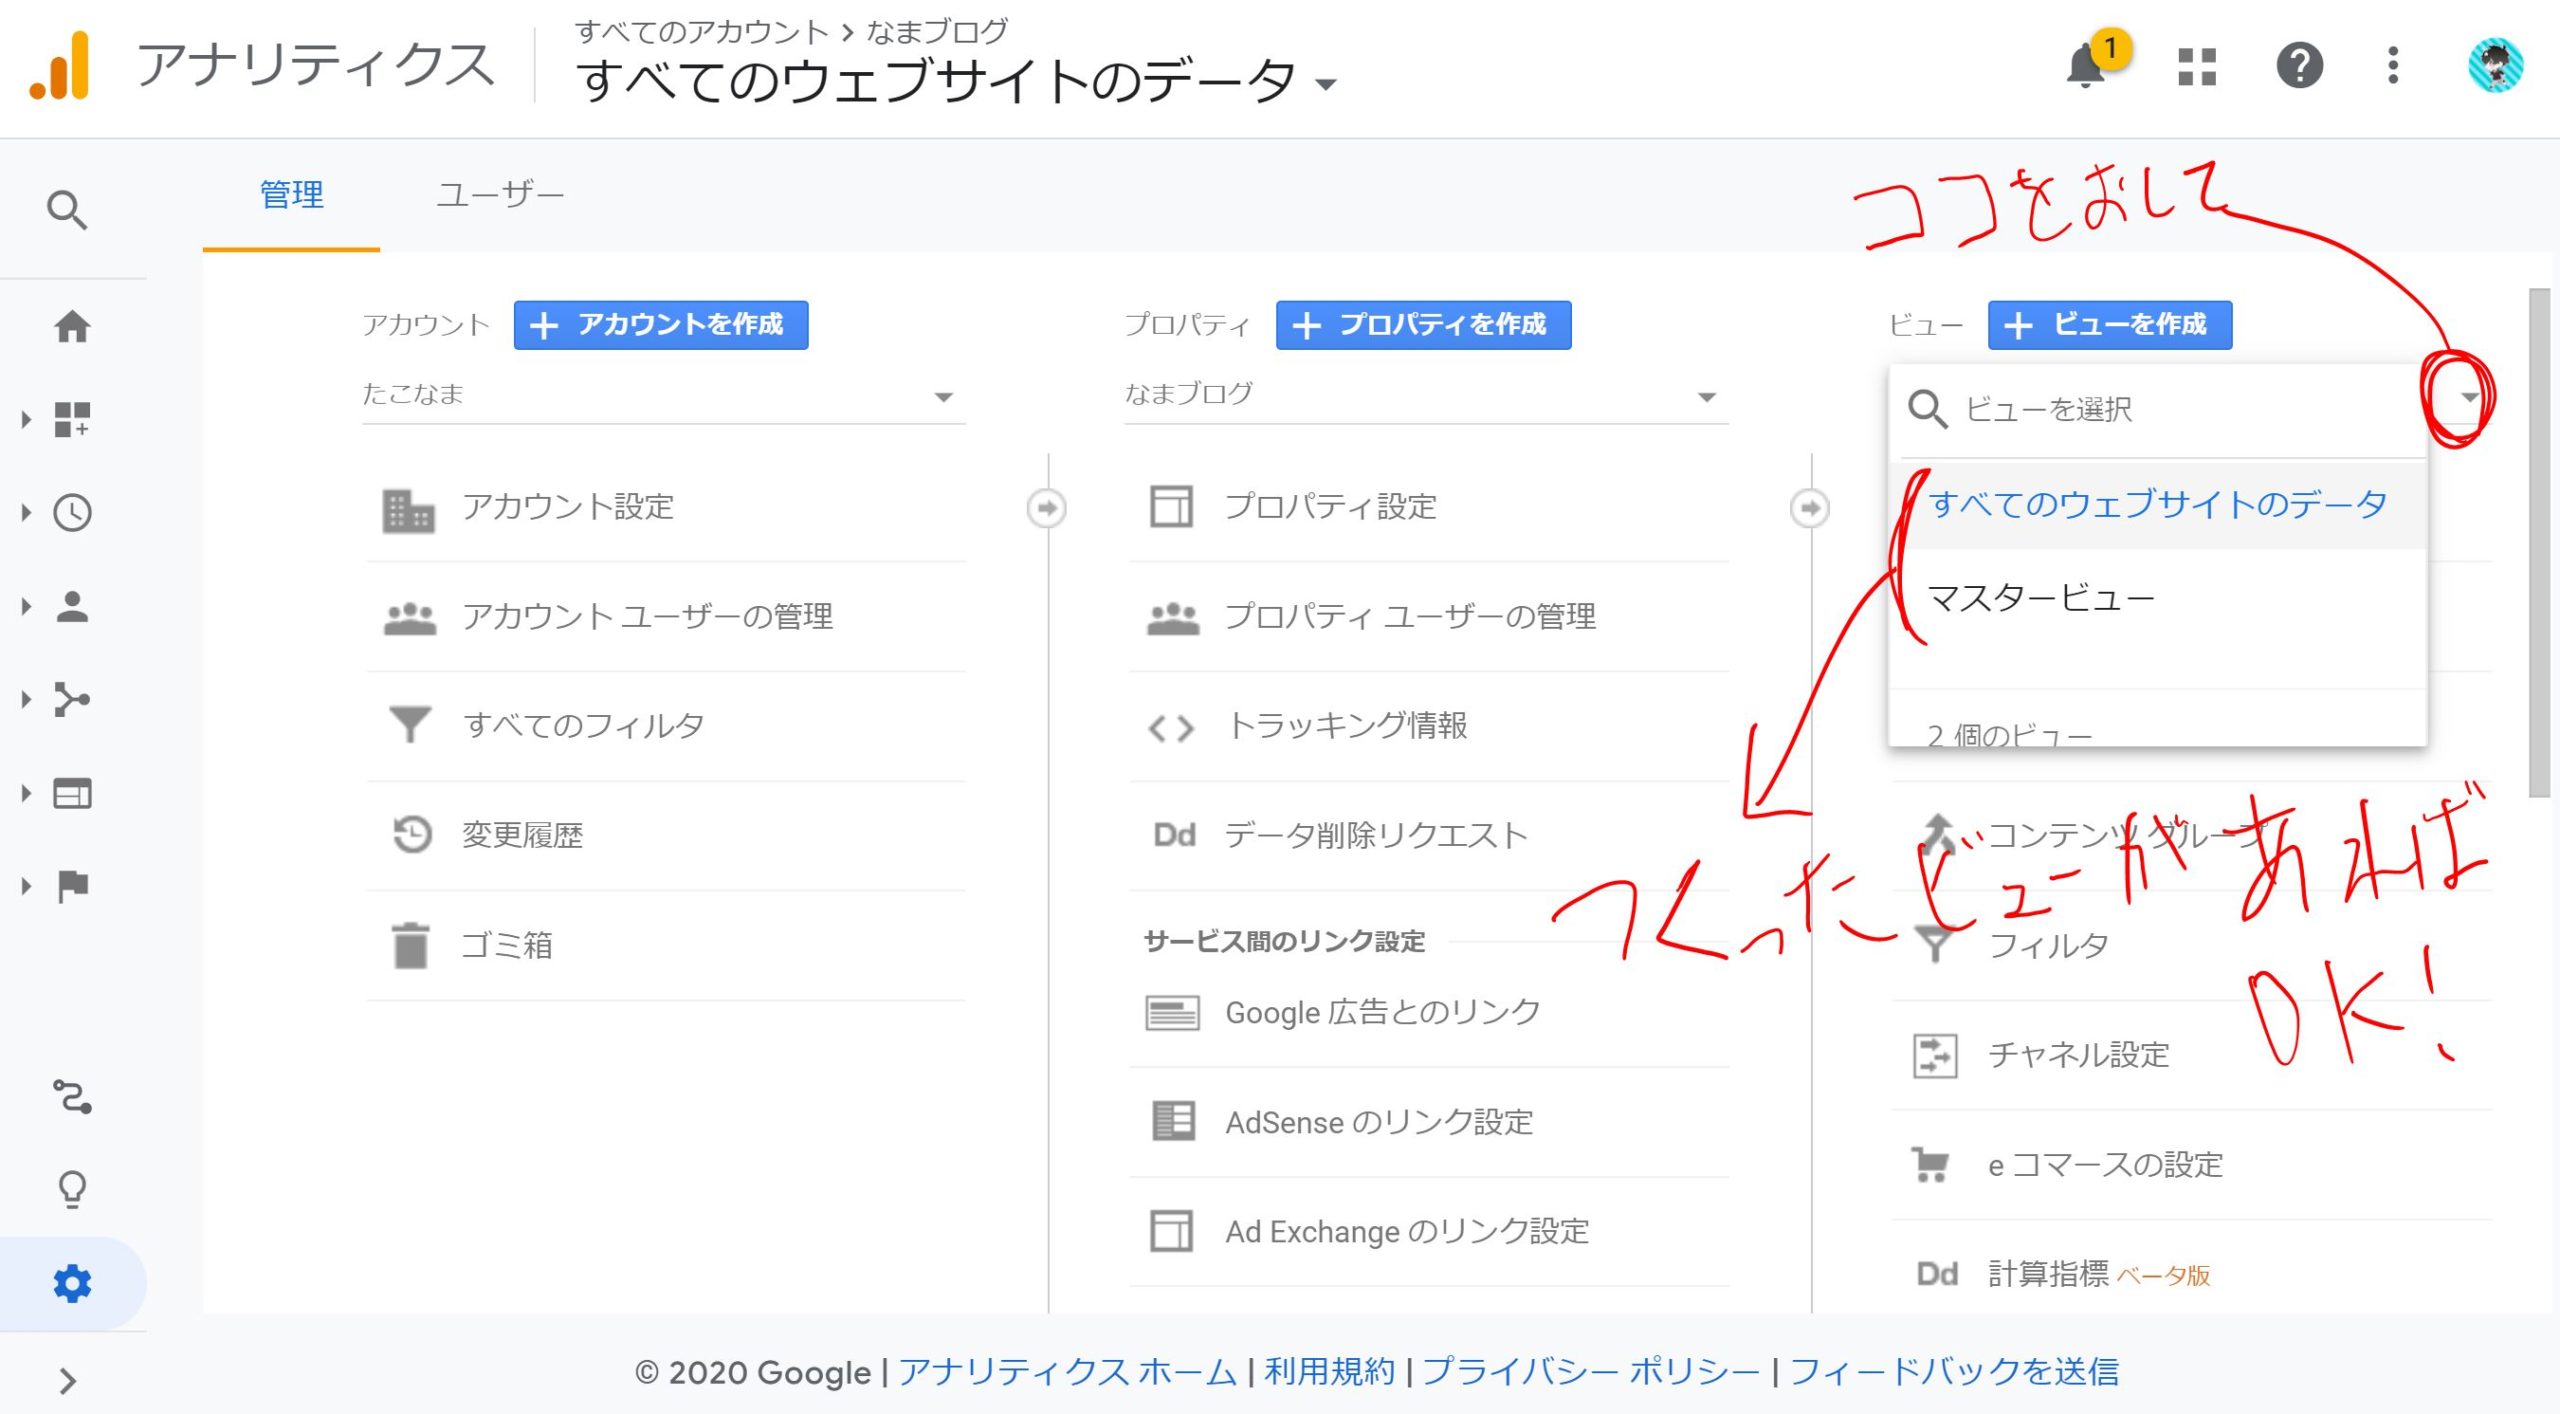The width and height of the screenshot is (2560, 1414).
Task: Open the notifications bell
Action: 2087,66
